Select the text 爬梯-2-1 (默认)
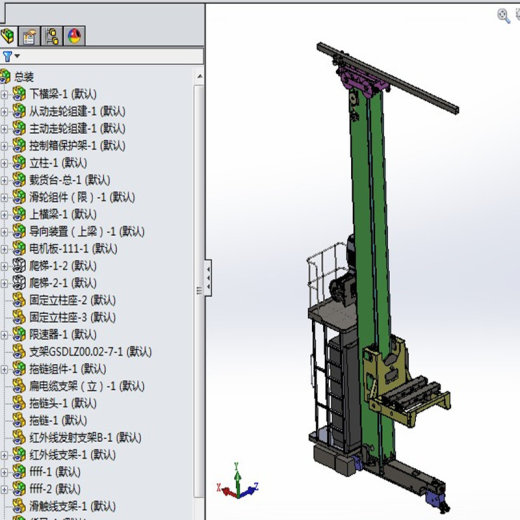The image size is (520, 520). (63, 283)
